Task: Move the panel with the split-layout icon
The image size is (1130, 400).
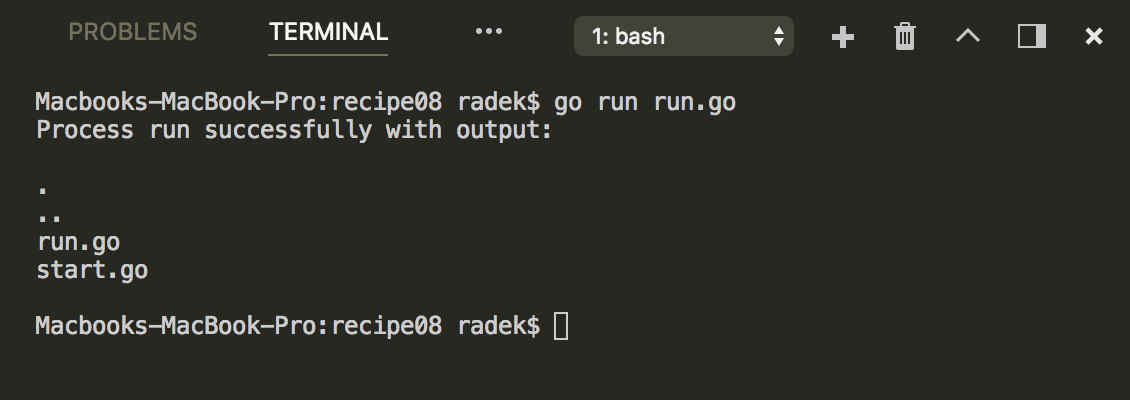Action: tap(1031, 37)
